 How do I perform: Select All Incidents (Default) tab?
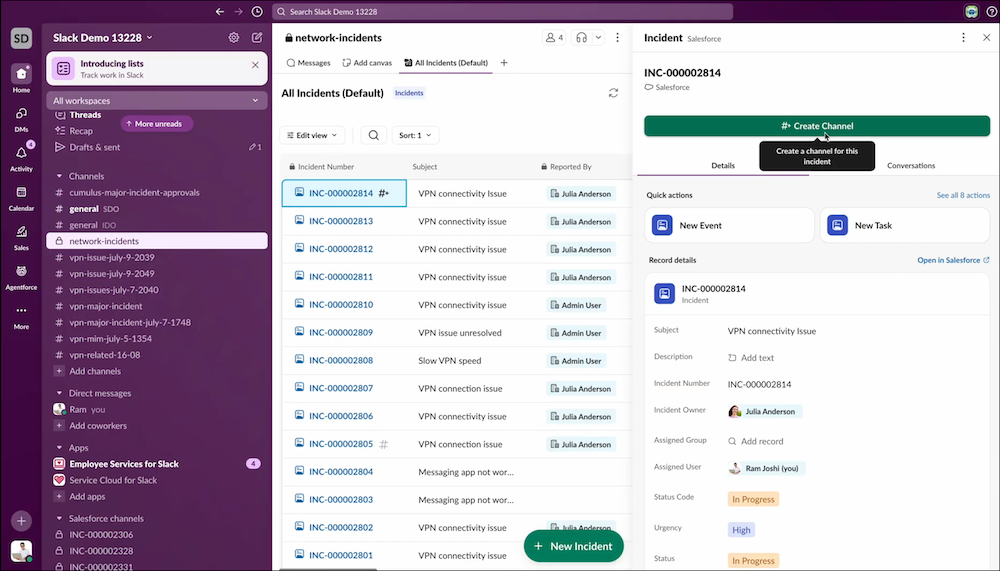click(x=446, y=63)
